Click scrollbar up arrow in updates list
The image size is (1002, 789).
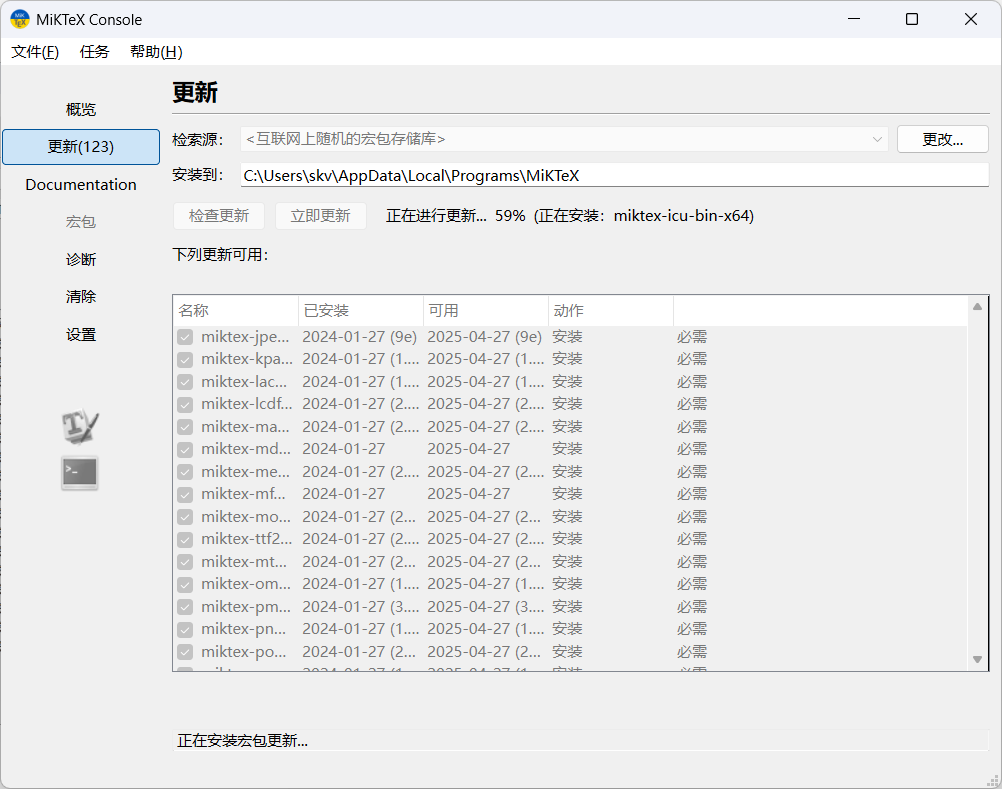click(977, 307)
